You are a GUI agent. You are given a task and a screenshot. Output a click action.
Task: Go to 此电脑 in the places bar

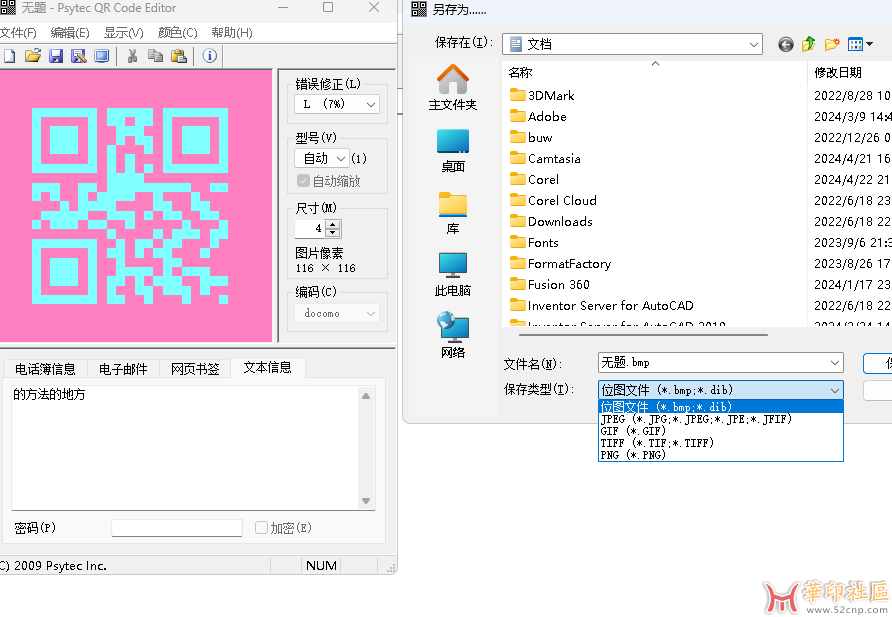click(x=453, y=275)
